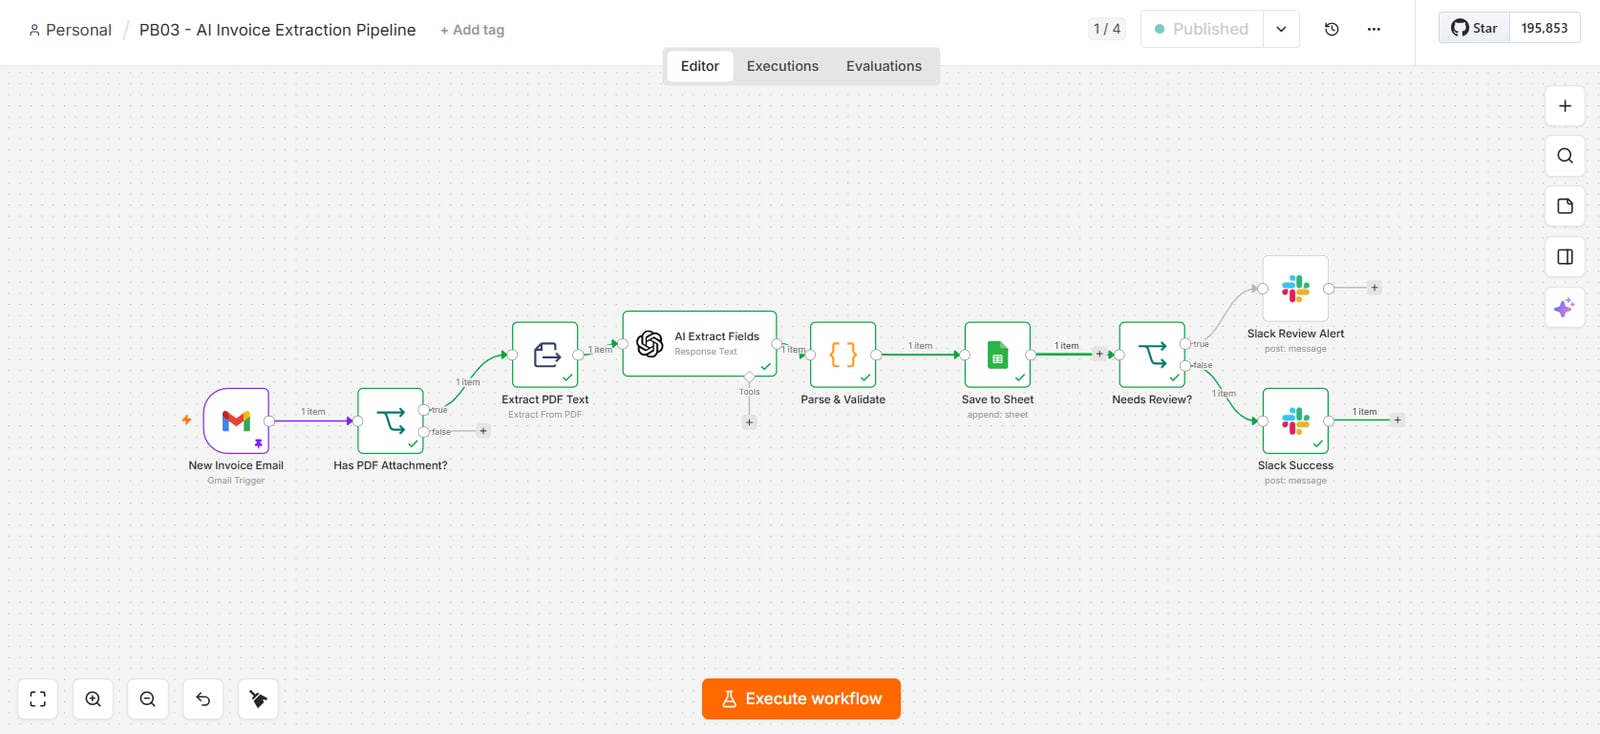Reset the canvas zoom level
Viewport: 1600px width, 734px height.
(203, 699)
